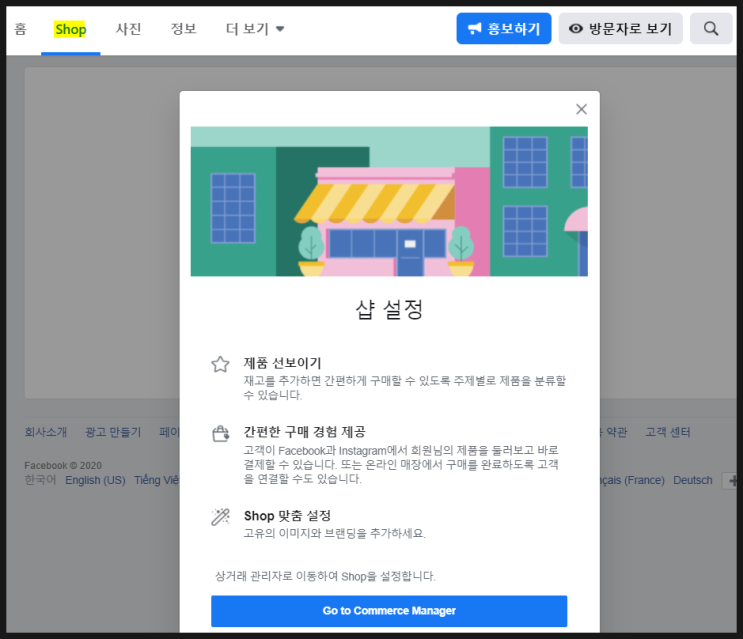Viewport: 743px width, 639px height.
Task: Click the shopping bag icon beside 간편한 구매 경험 제공
Action: [220, 433]
